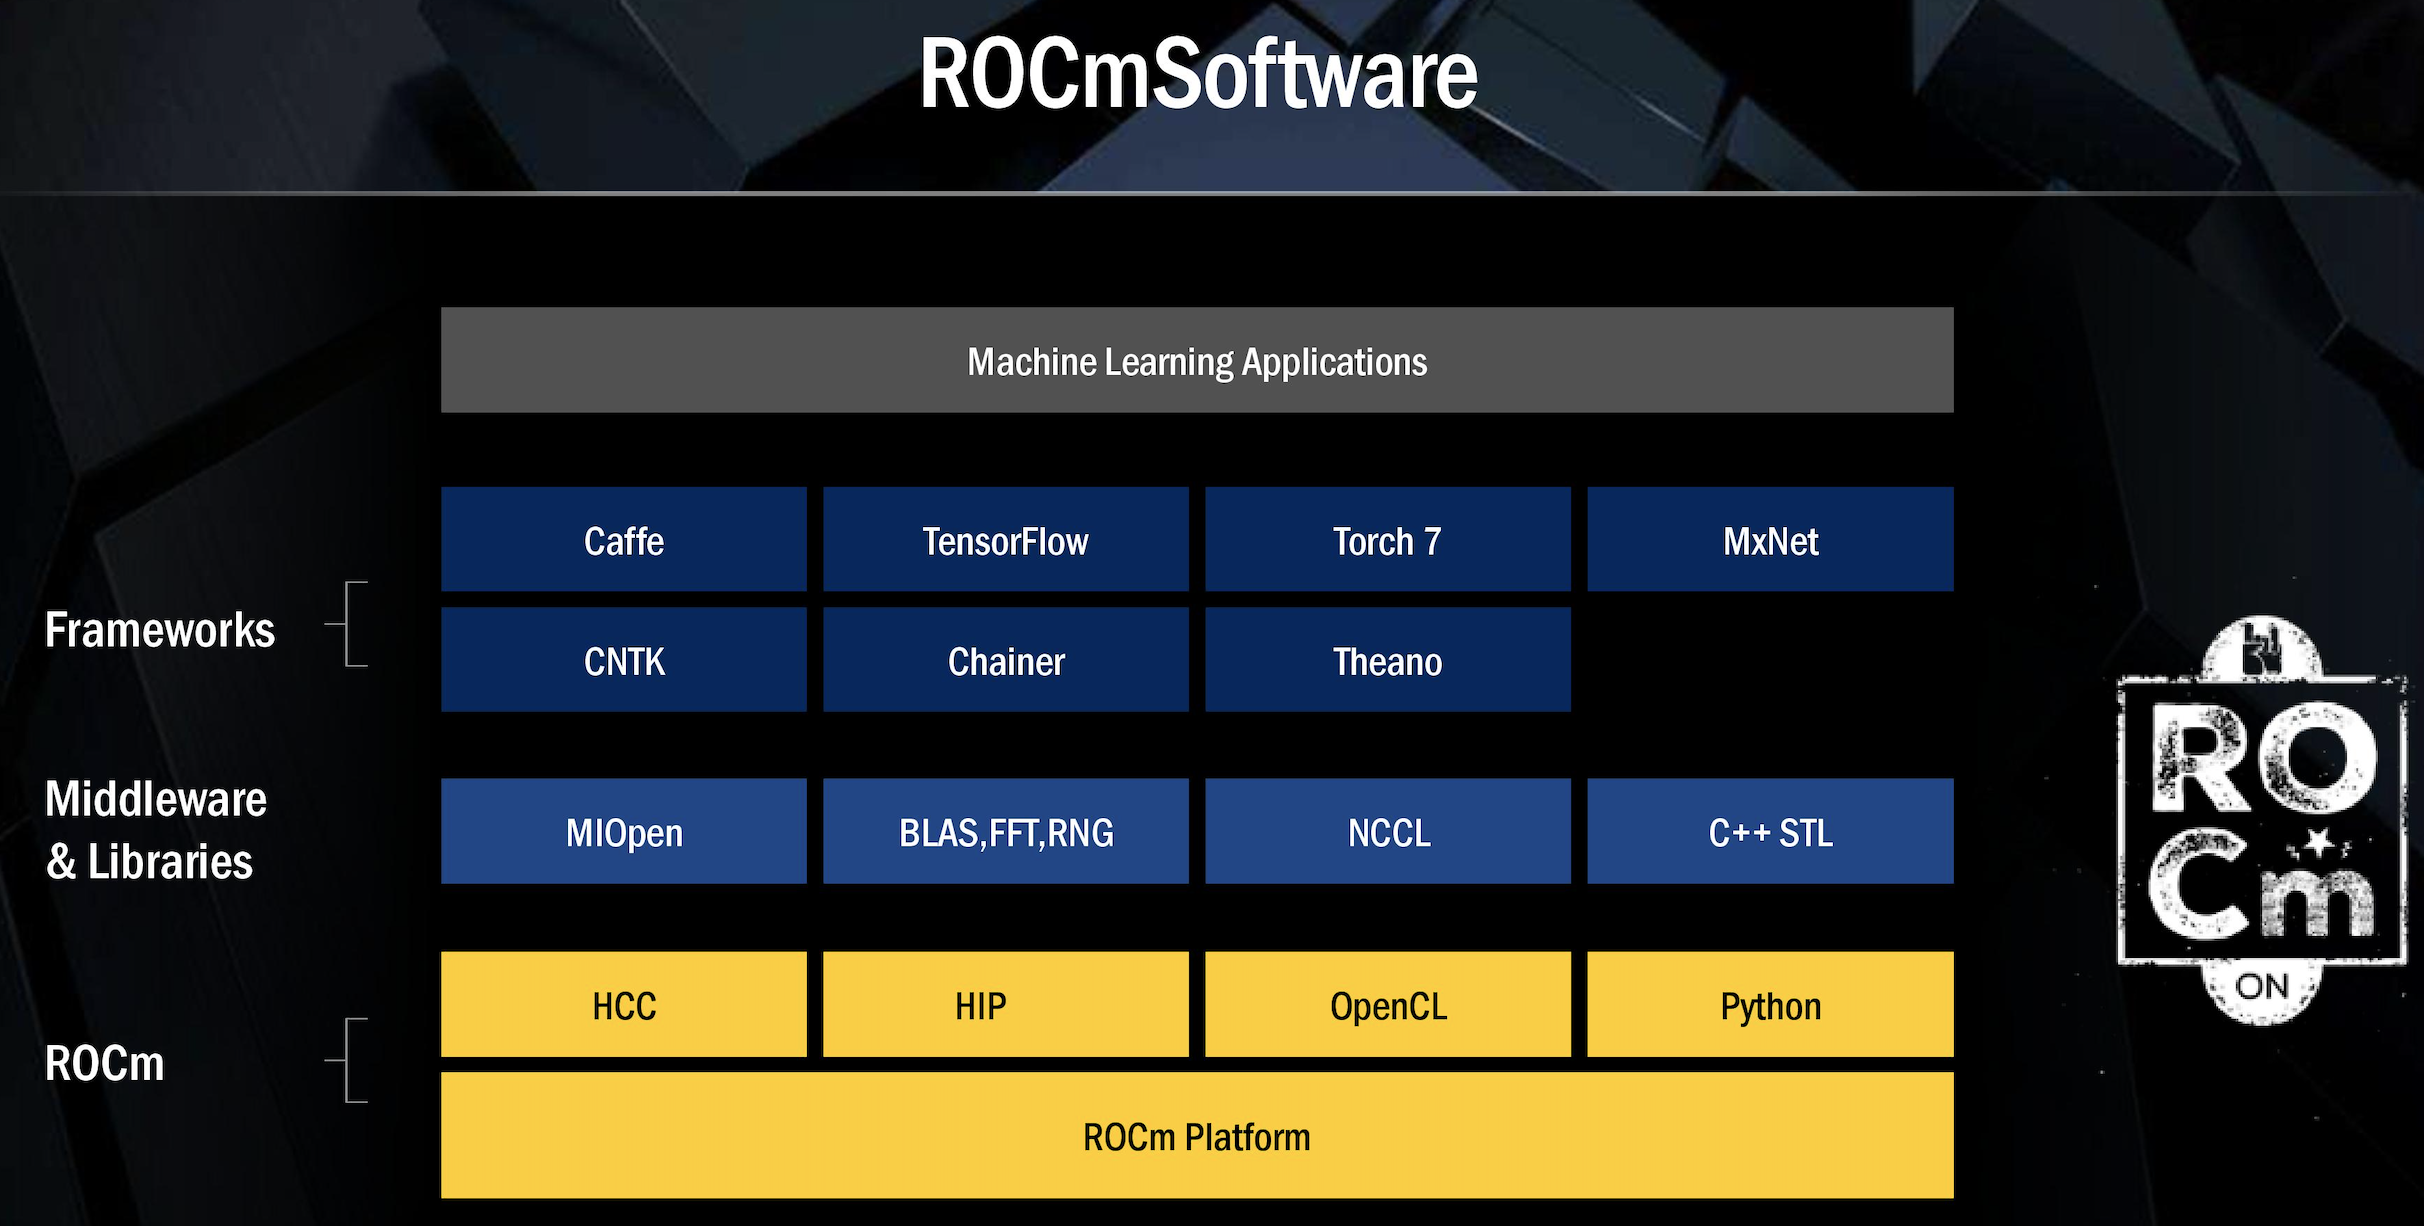Choose the CNTK box
The image size is (2424, 1226).
point(624,661)
